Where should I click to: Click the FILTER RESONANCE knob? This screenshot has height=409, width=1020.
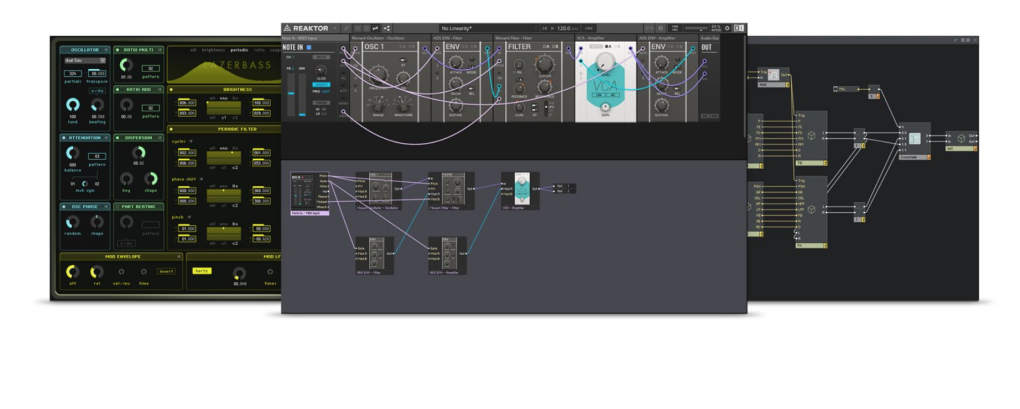pos(544,87)
